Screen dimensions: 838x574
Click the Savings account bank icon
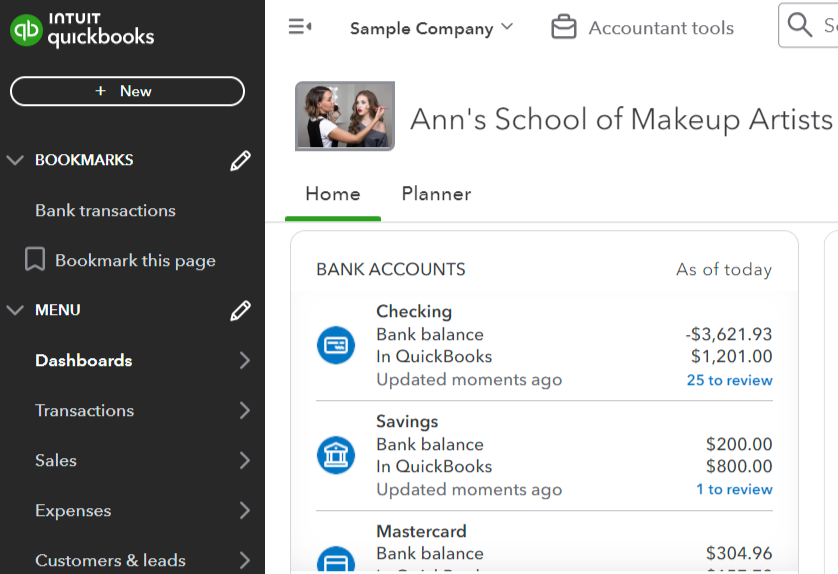(336, 455)
